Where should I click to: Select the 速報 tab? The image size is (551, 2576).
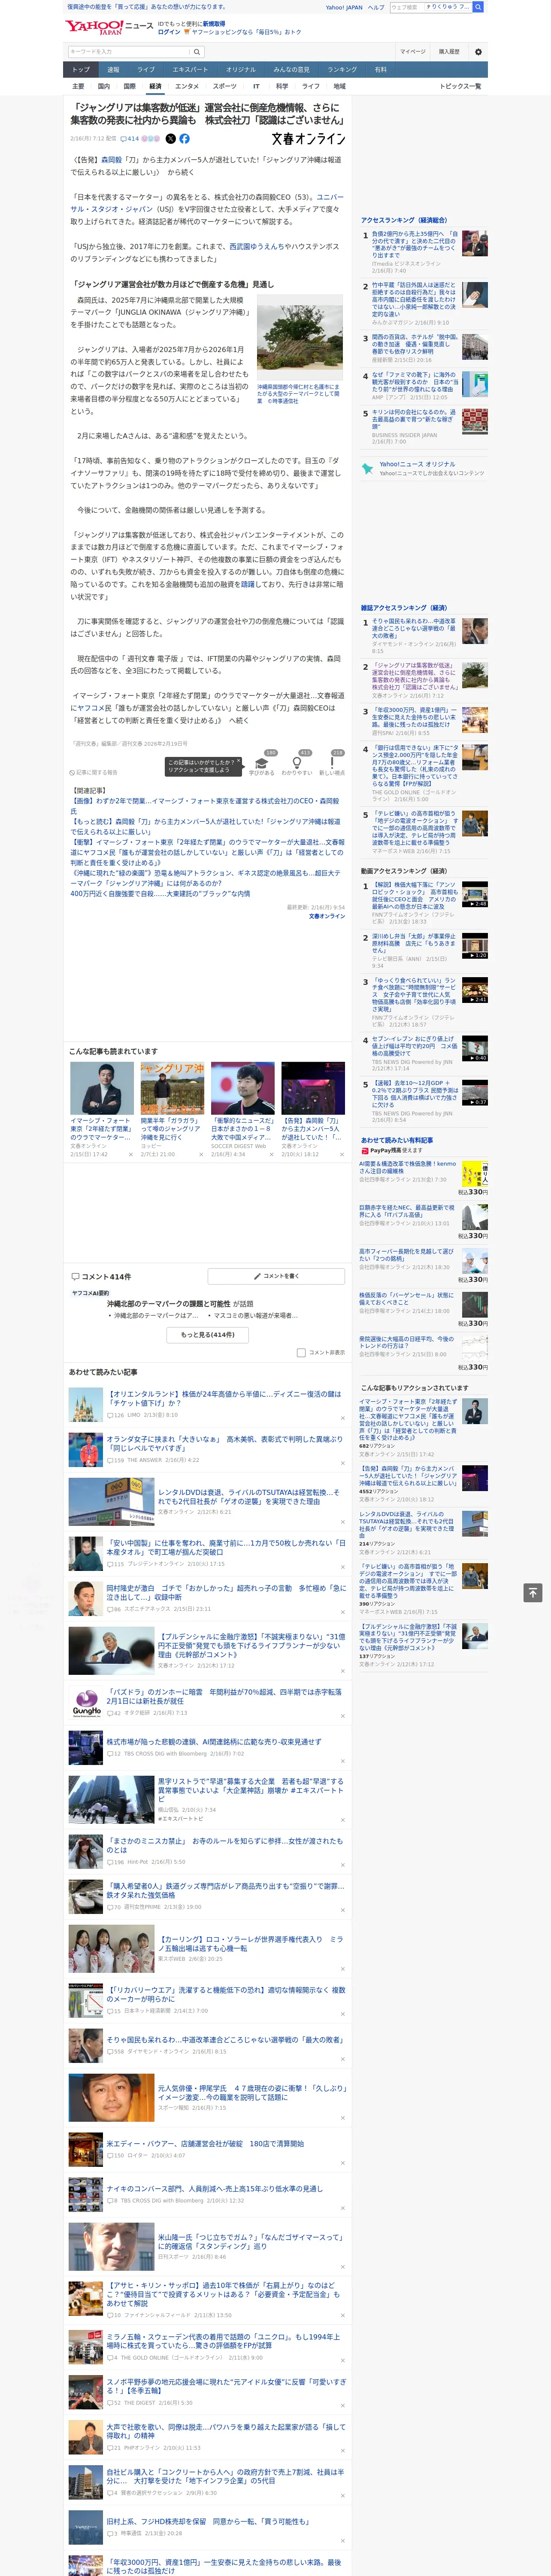point(113,70)
